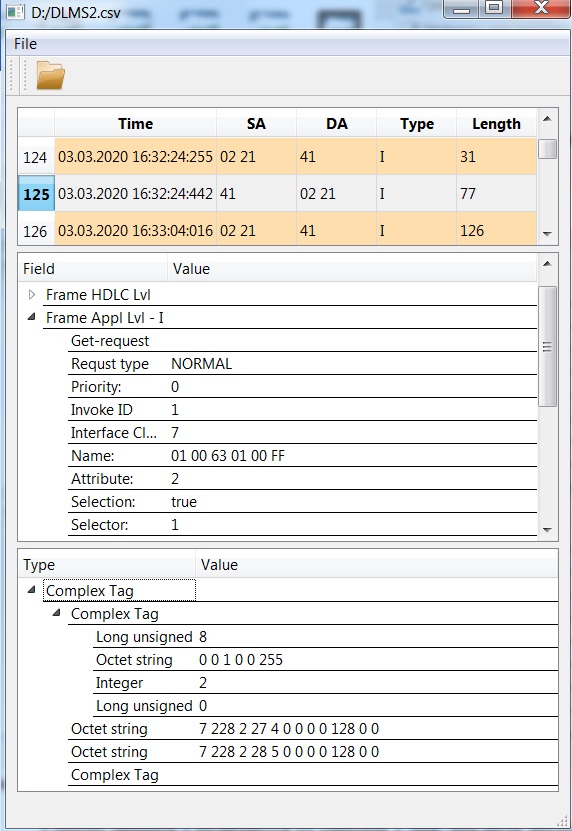Minimize the DLMS2.csv window
572x831 pixels.
pyautogui.click(x=461, y=9)
